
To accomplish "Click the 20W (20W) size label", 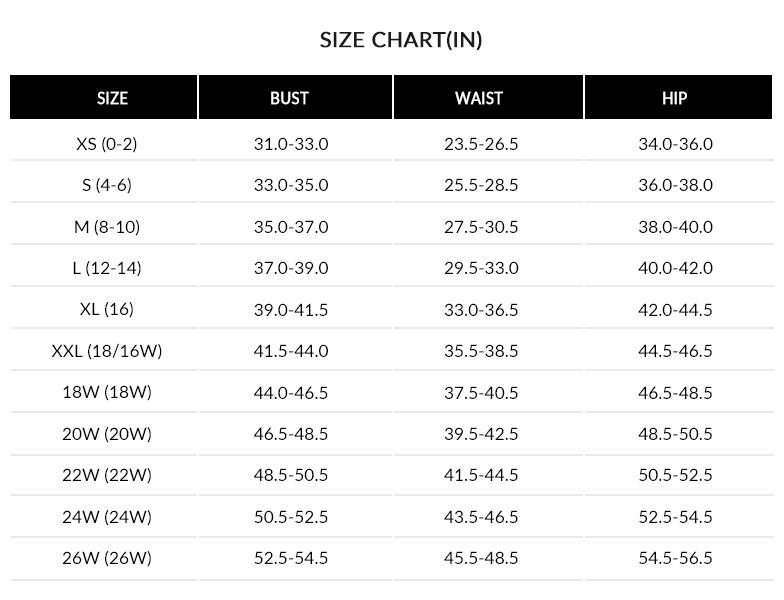I will [x=106, y=434].
